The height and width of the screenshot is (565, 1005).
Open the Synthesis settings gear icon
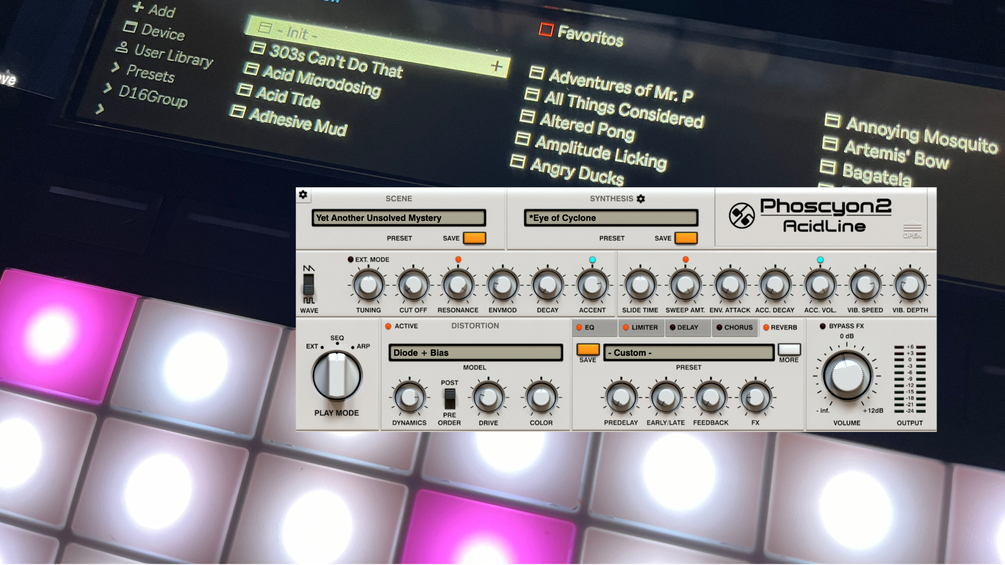[640, 199]
